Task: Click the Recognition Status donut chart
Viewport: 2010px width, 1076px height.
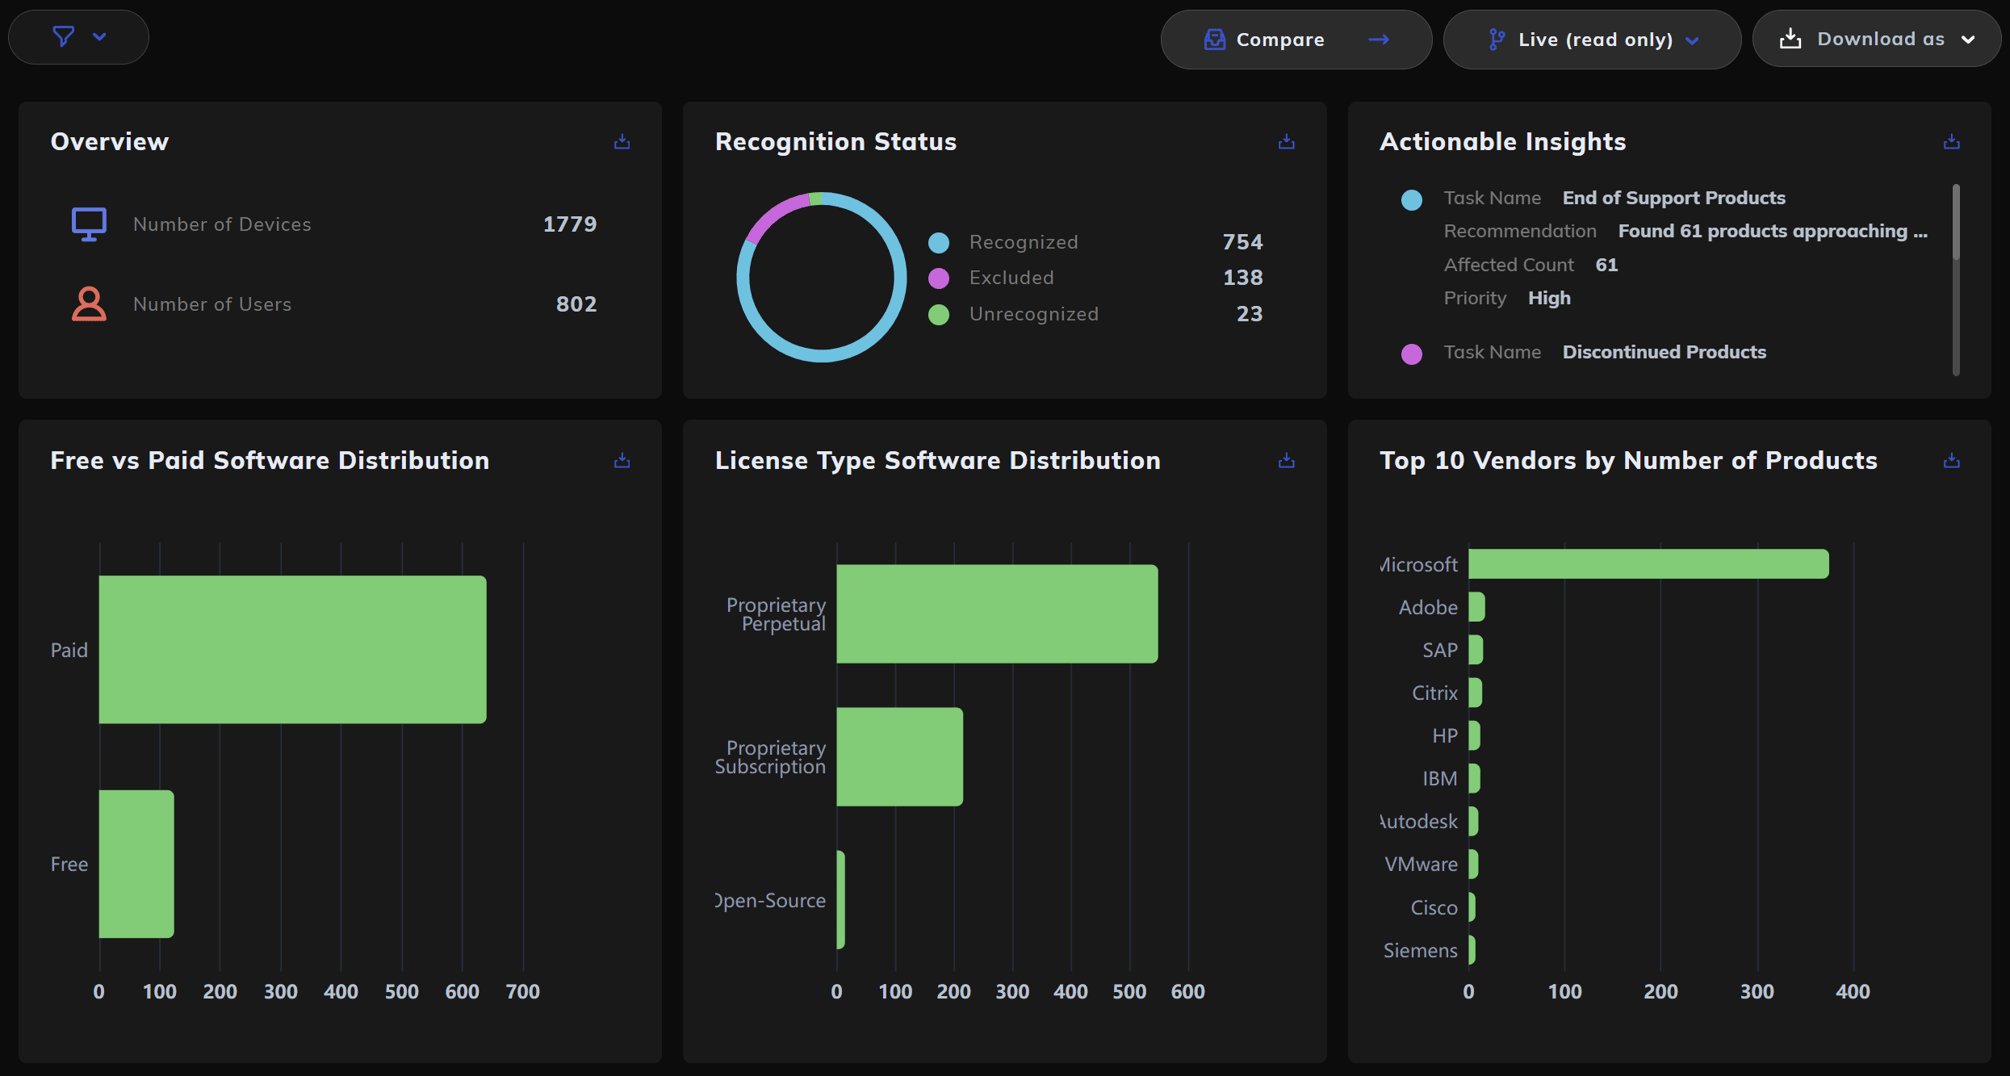Action: coord(821,277)
